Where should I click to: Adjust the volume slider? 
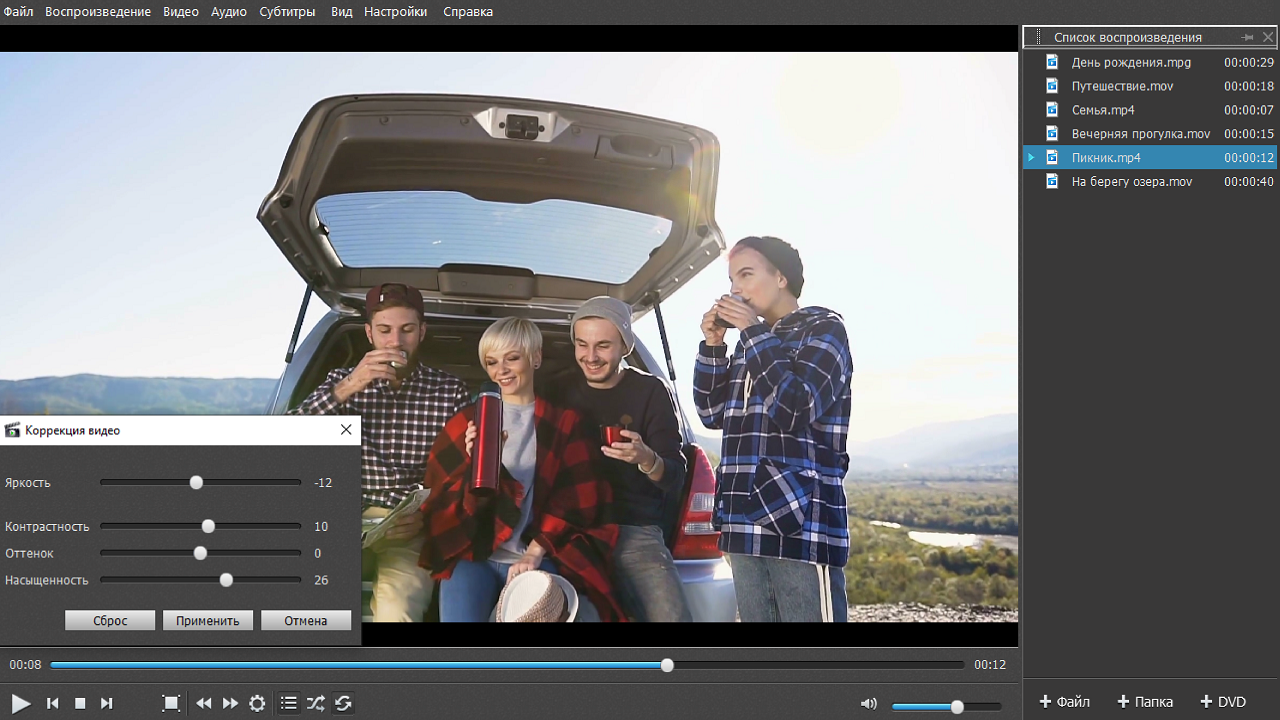point(946,707)
